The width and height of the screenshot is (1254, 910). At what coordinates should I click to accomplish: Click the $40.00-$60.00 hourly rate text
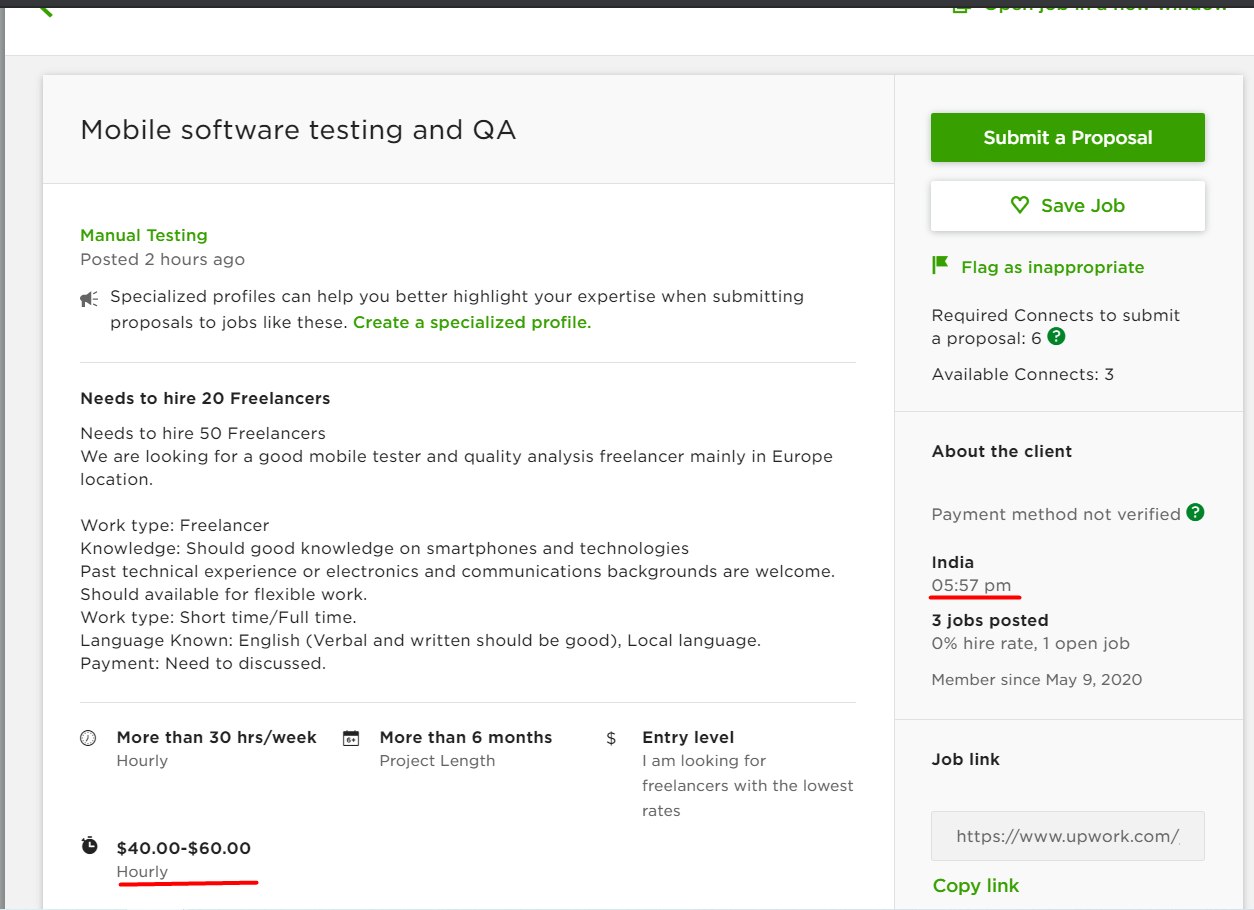click(x=184, y=848)
